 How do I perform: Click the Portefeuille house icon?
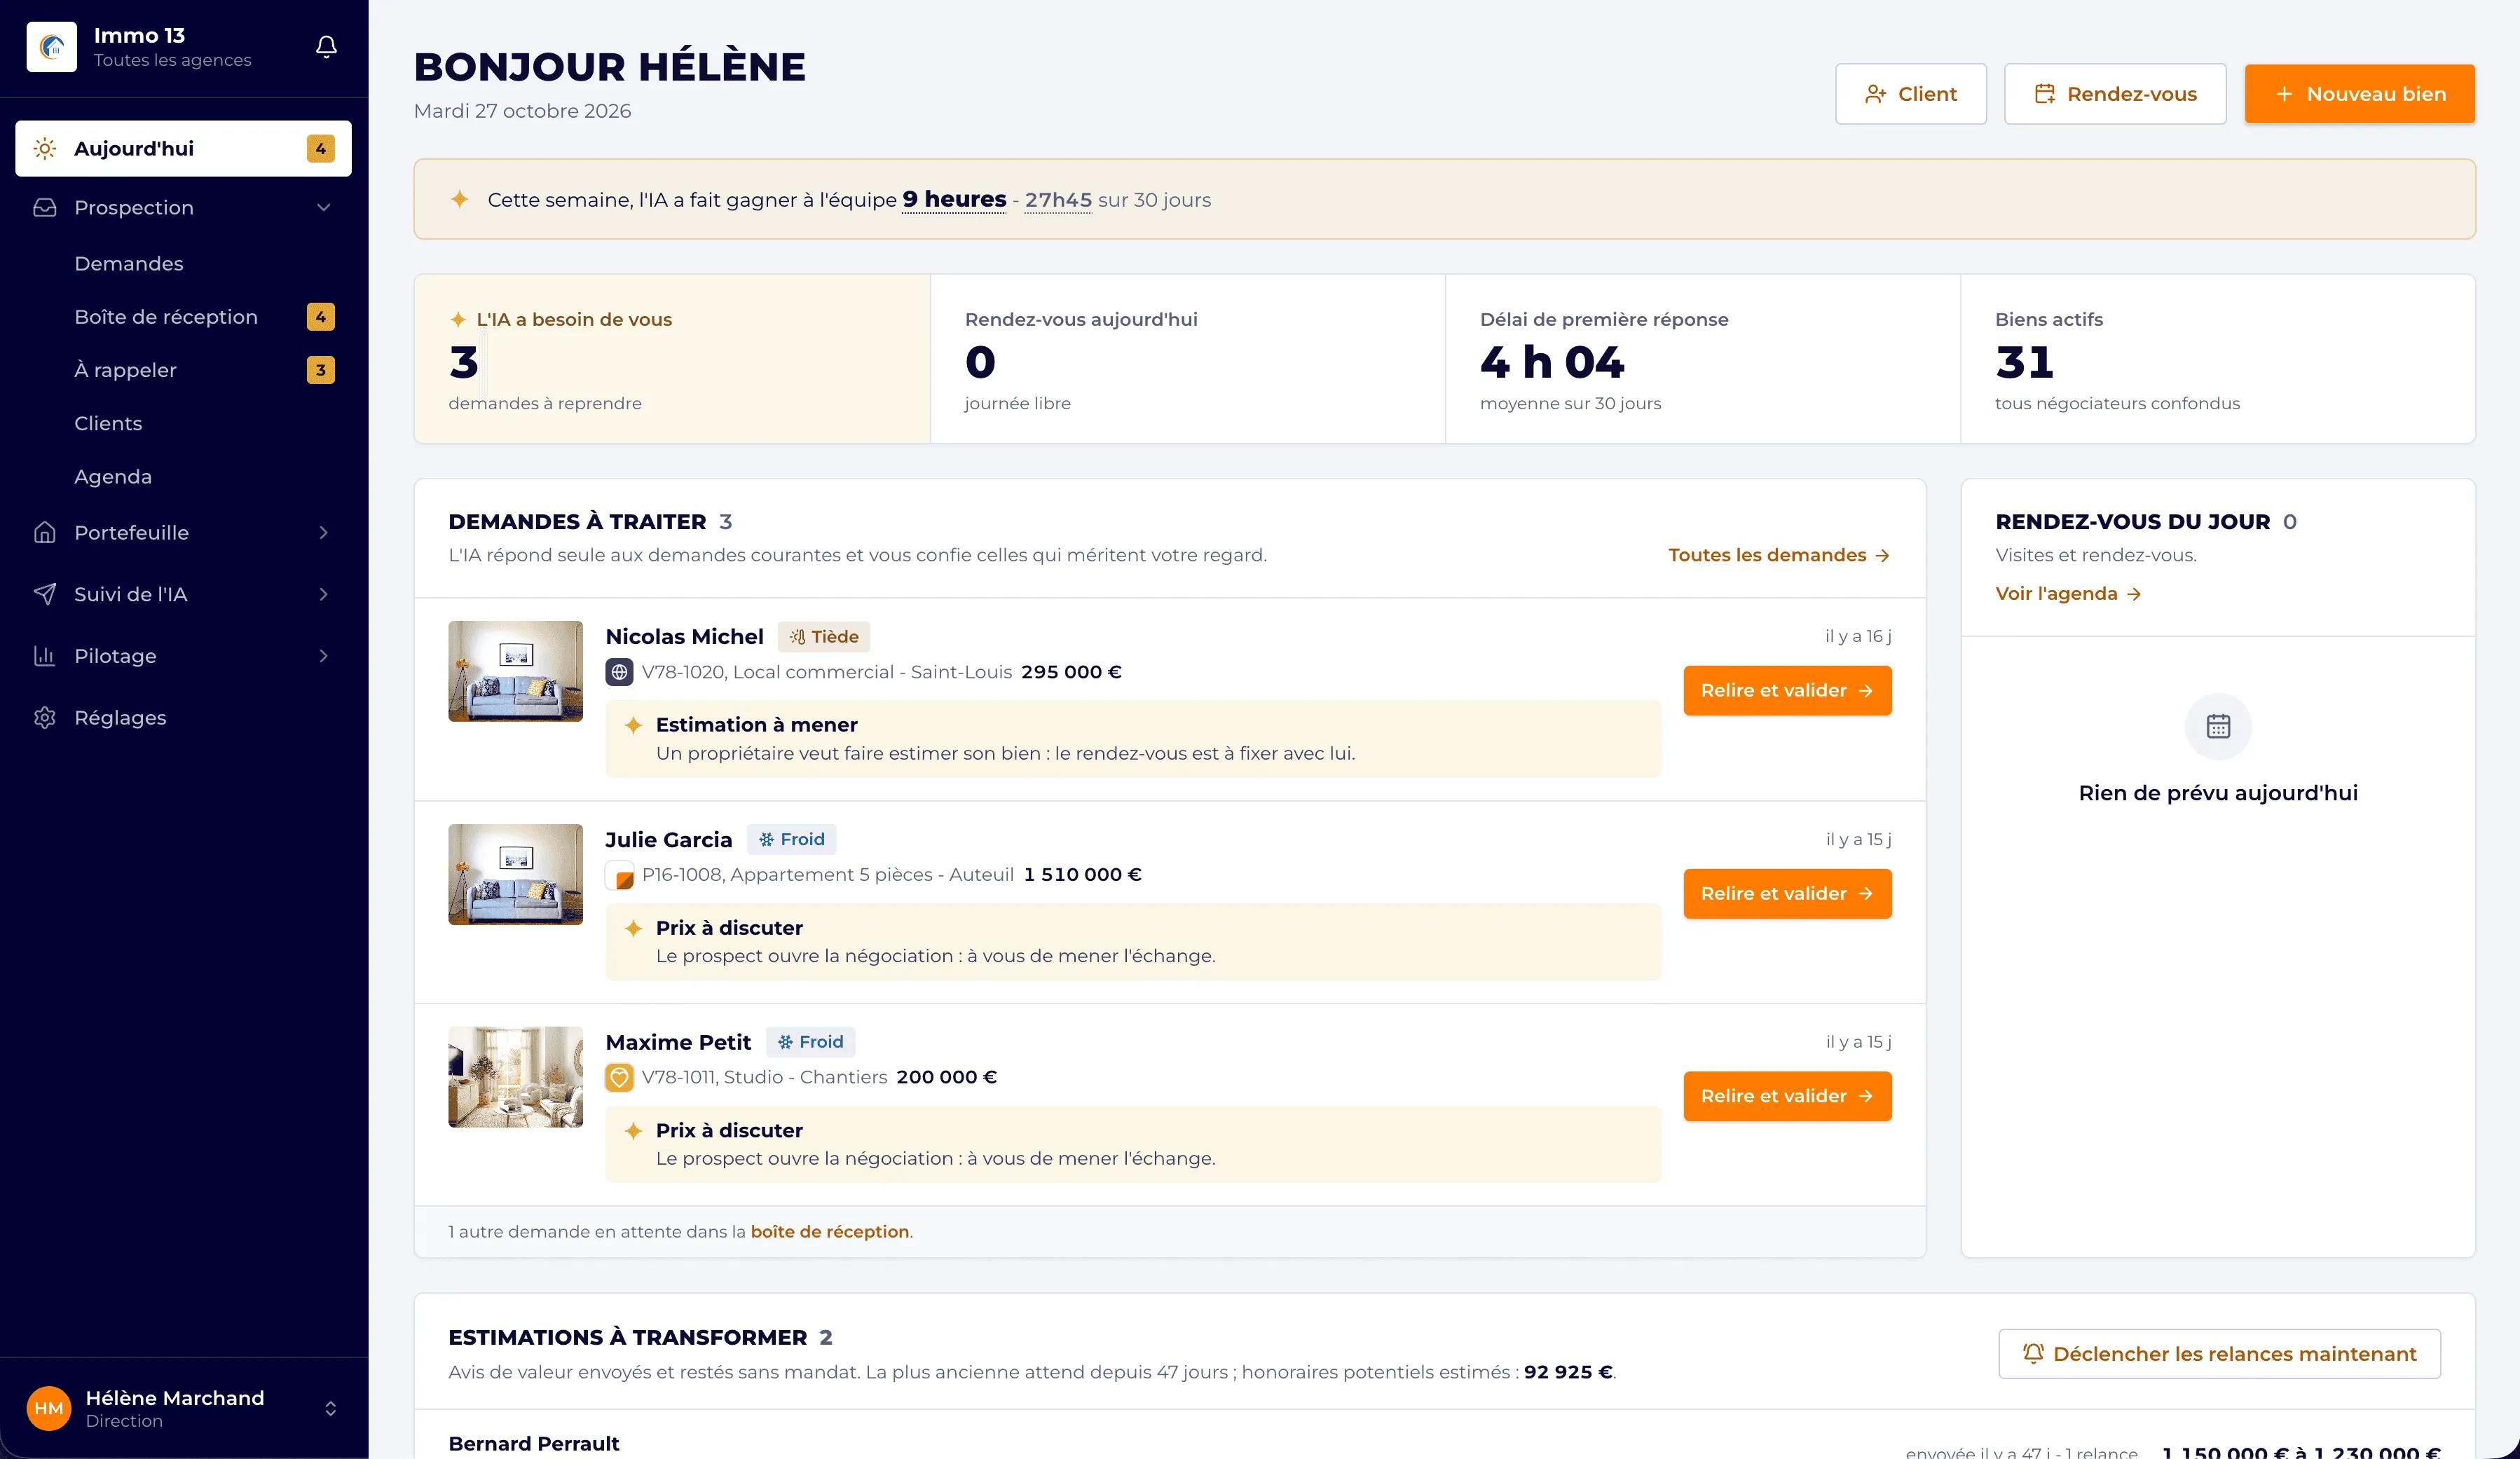45,533
